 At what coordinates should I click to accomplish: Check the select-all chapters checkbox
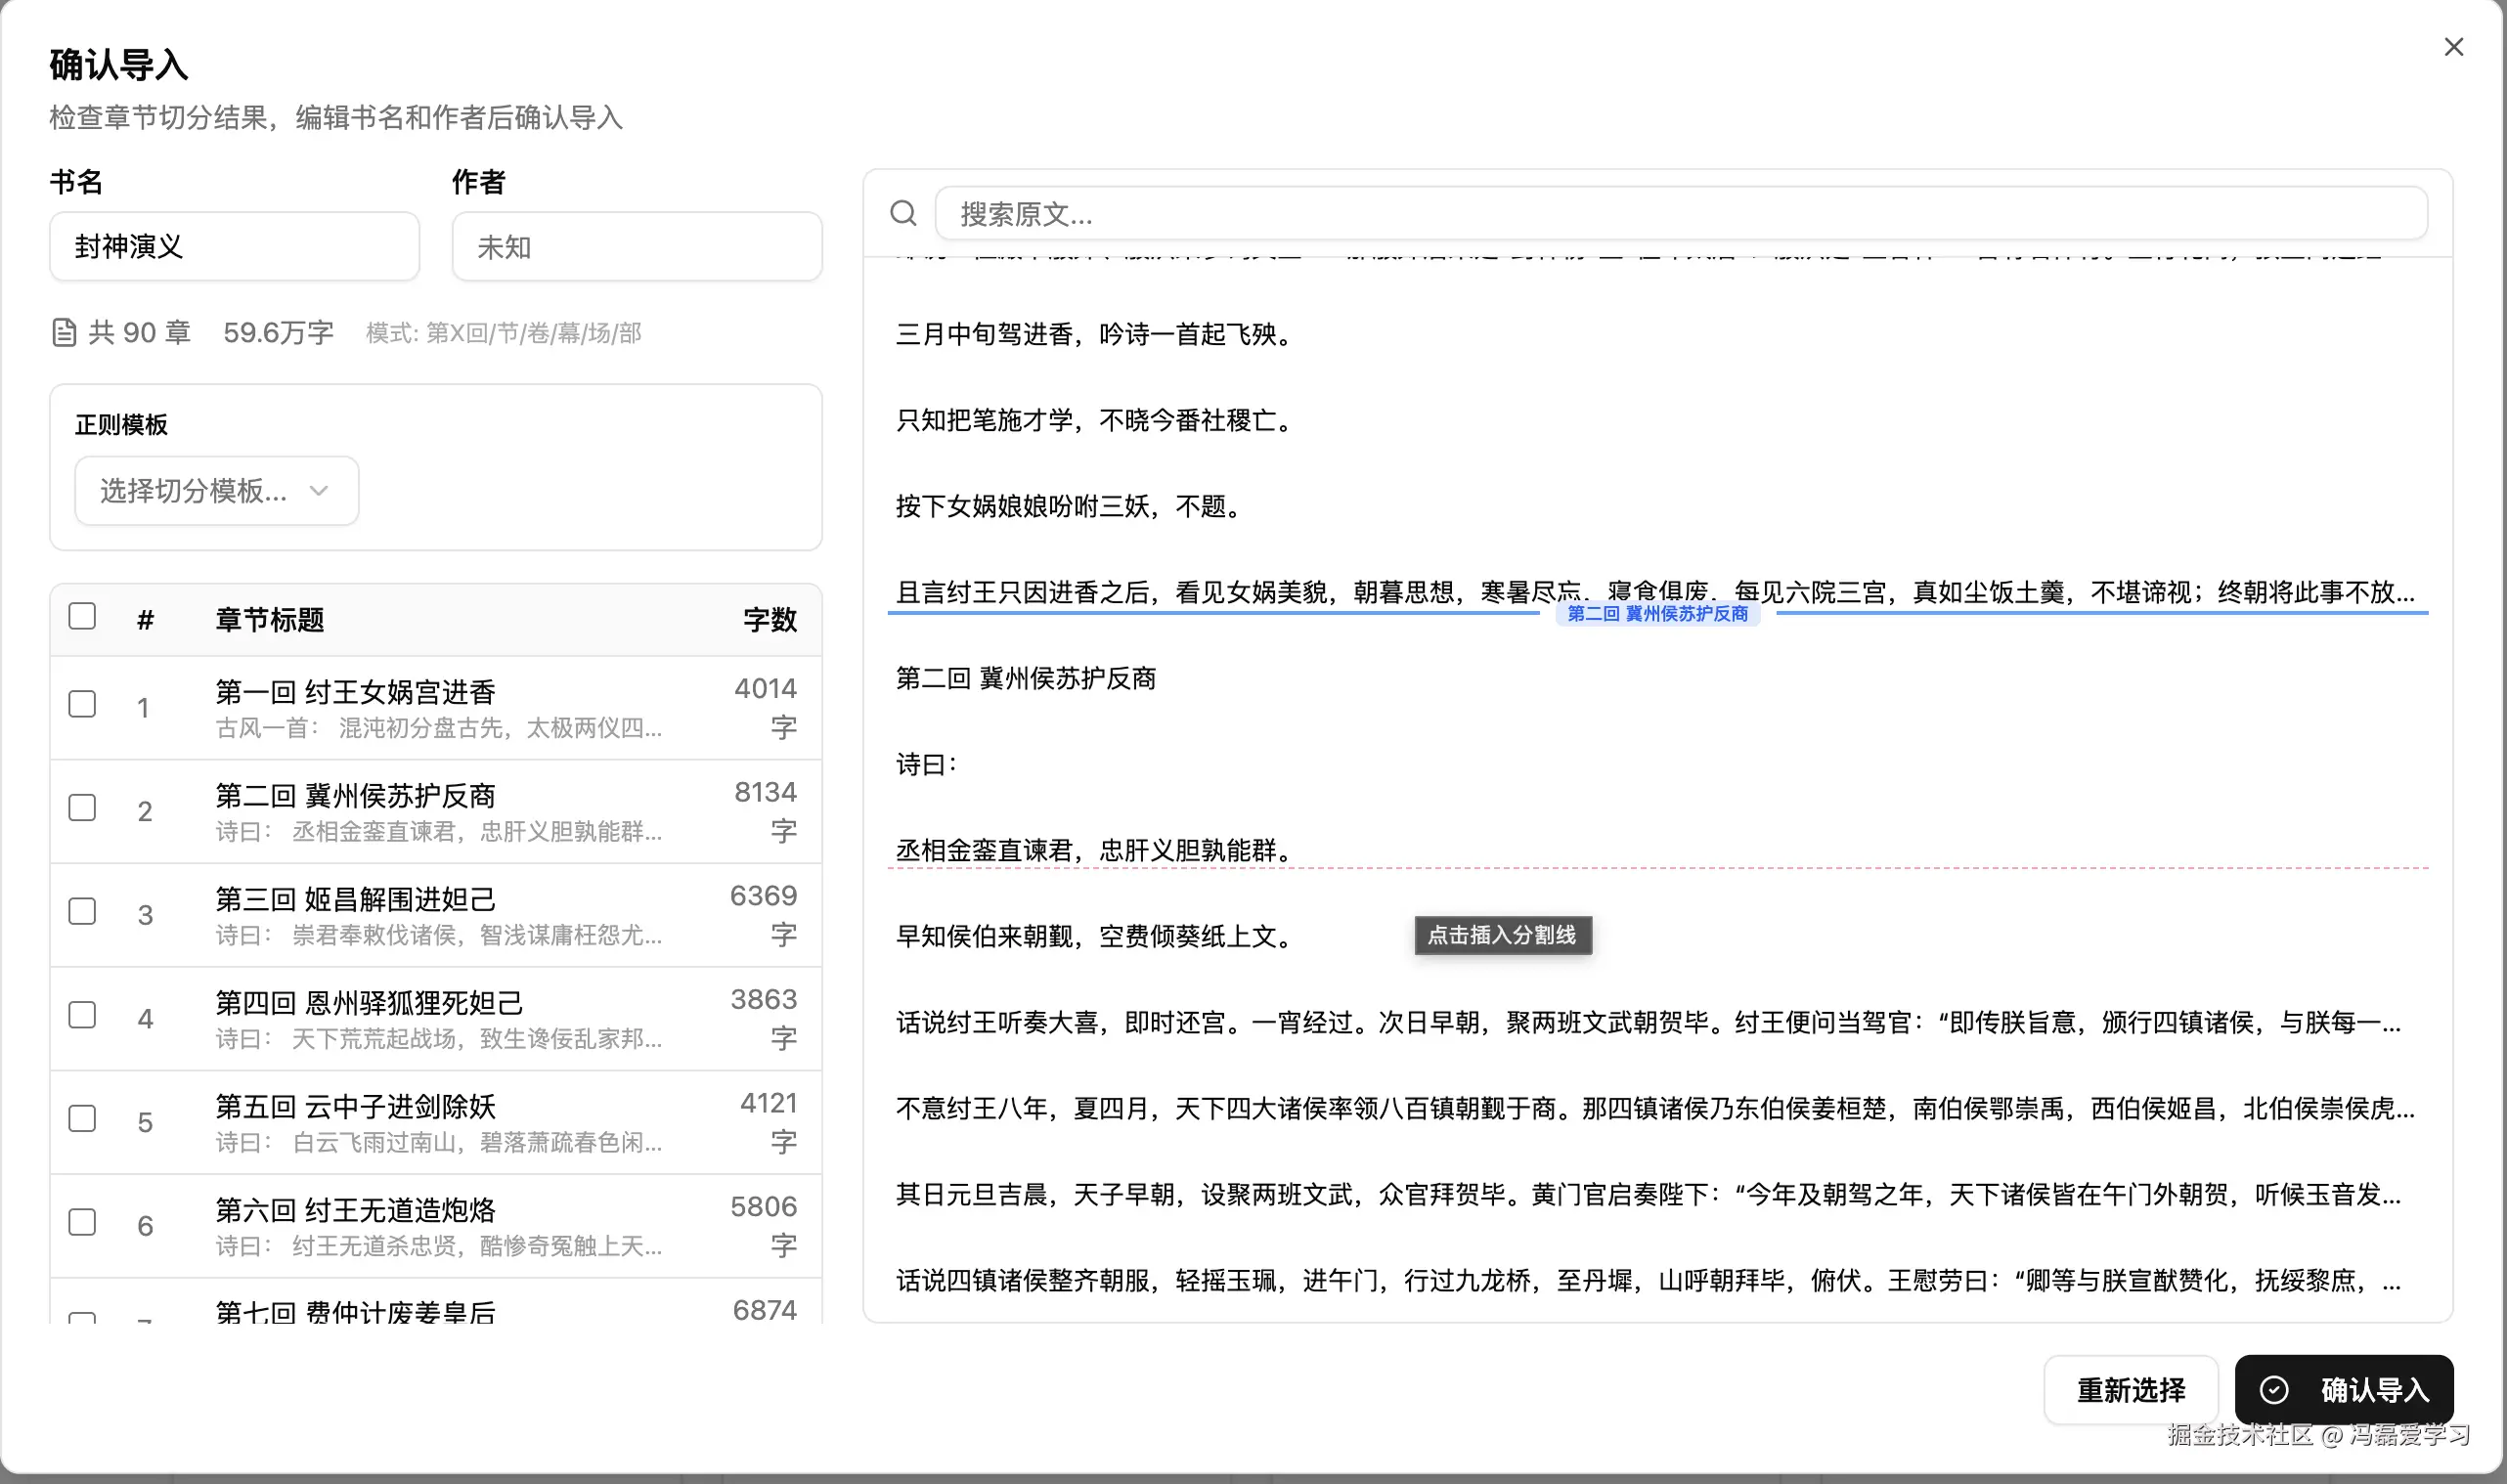click(x=82, y=616)
